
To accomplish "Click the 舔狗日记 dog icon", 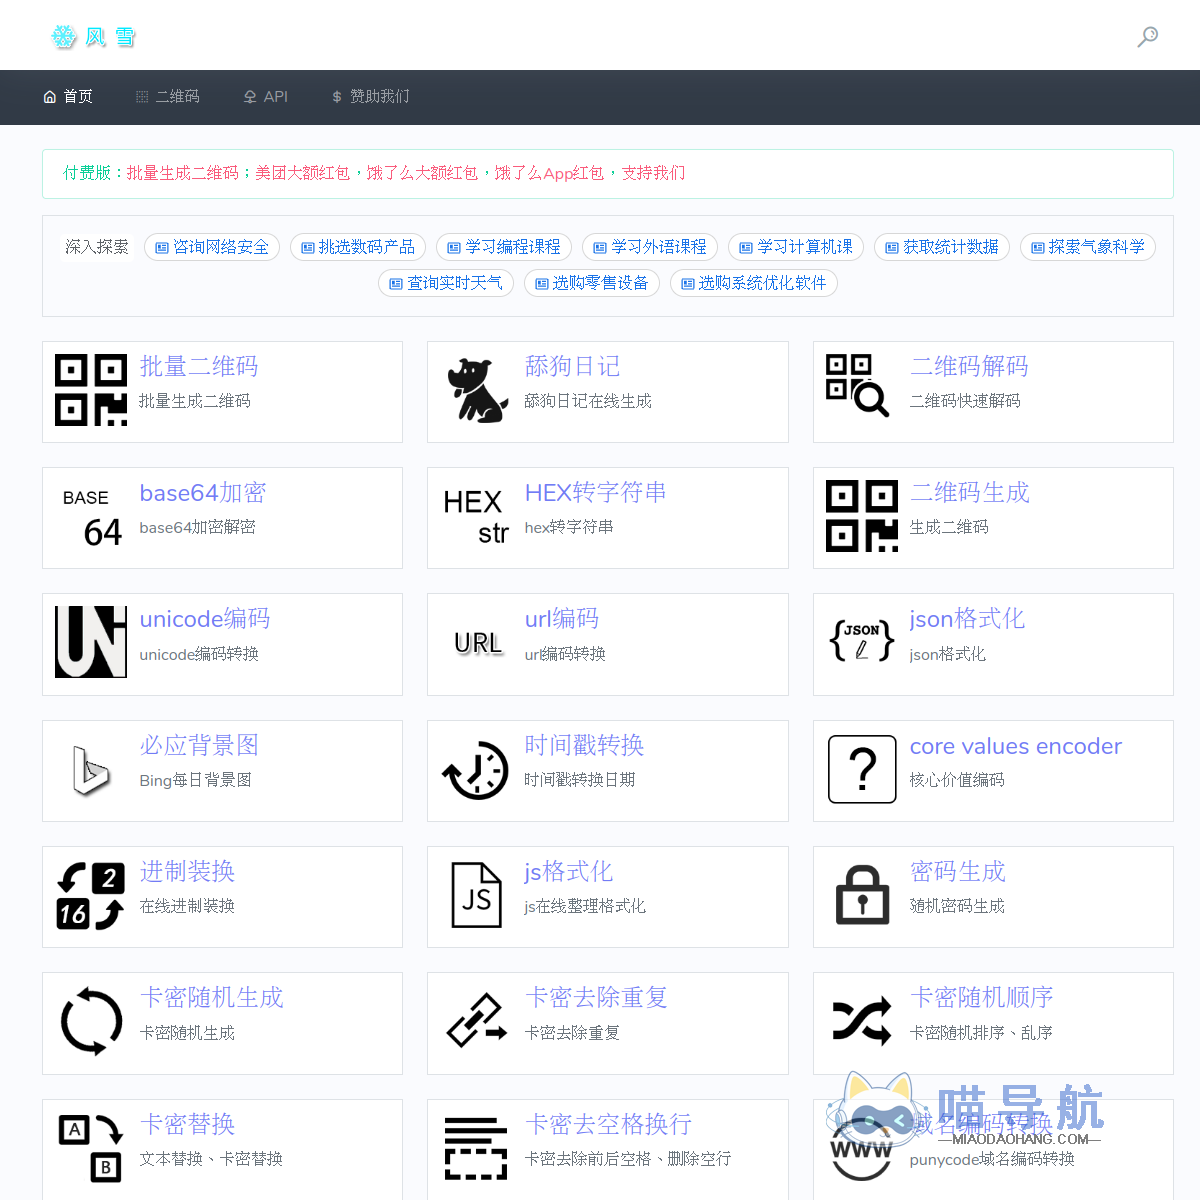I will (x=477, y=390).
